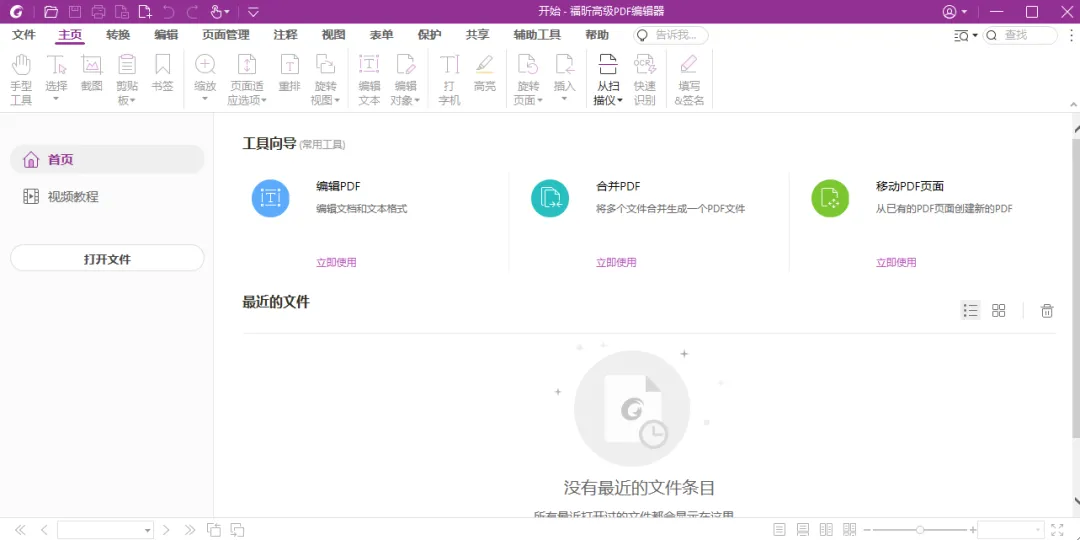Click the zoom in plus button
This screenshot has width=1080, height=540.
(973, 530)
